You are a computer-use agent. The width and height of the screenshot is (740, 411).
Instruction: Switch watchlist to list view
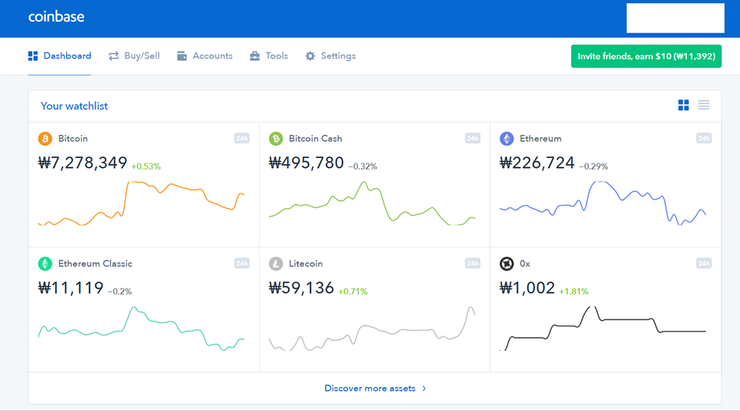coord(704,105)
